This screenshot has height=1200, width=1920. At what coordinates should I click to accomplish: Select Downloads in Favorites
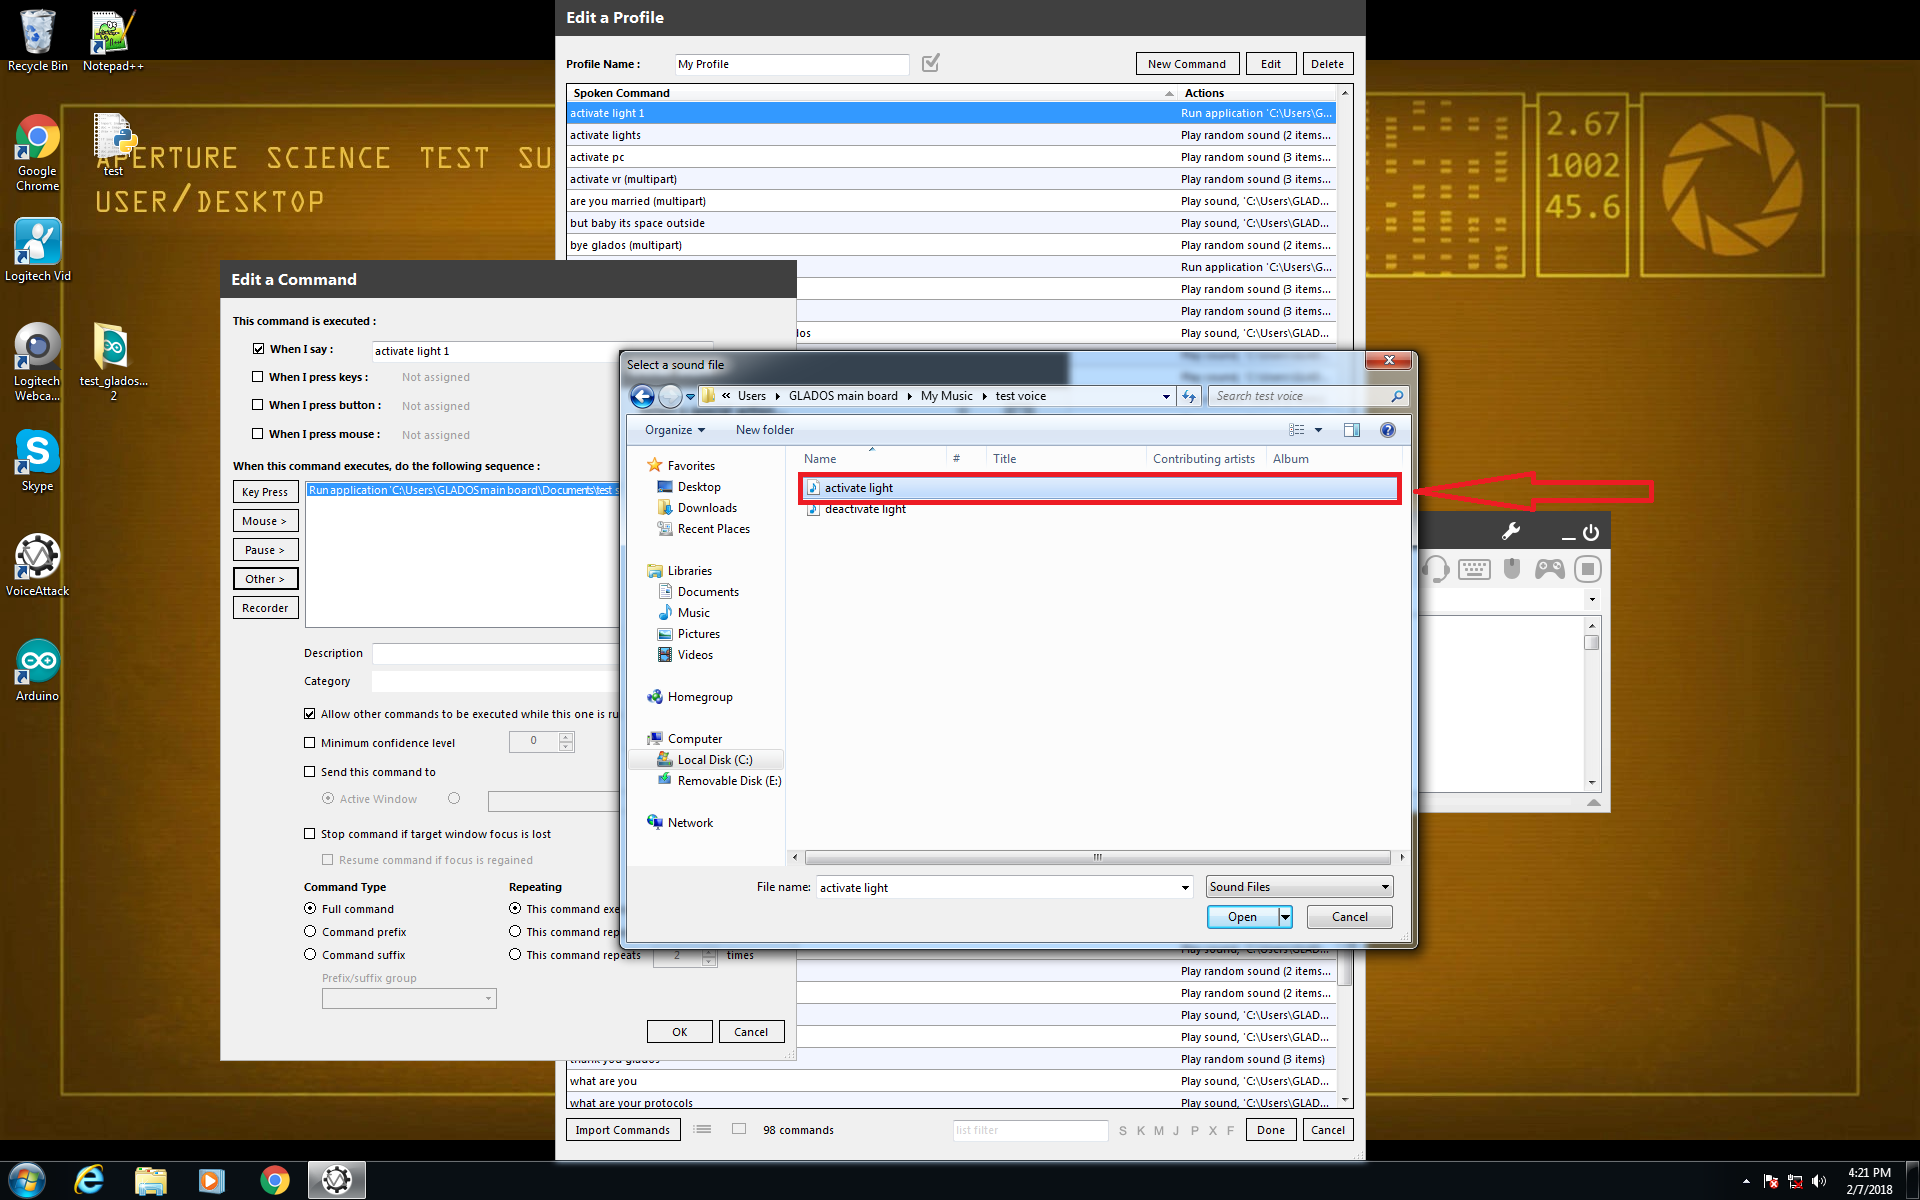click(706, 508)
